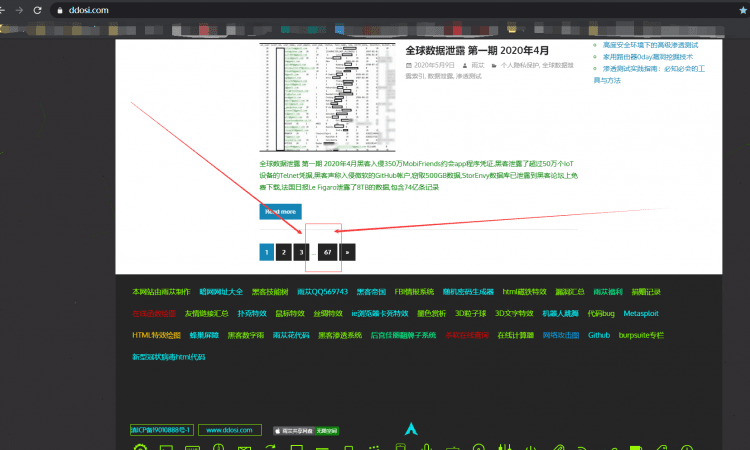Open footer link Github
This screenshot has width=750, height=450.
tap(599, 335)
